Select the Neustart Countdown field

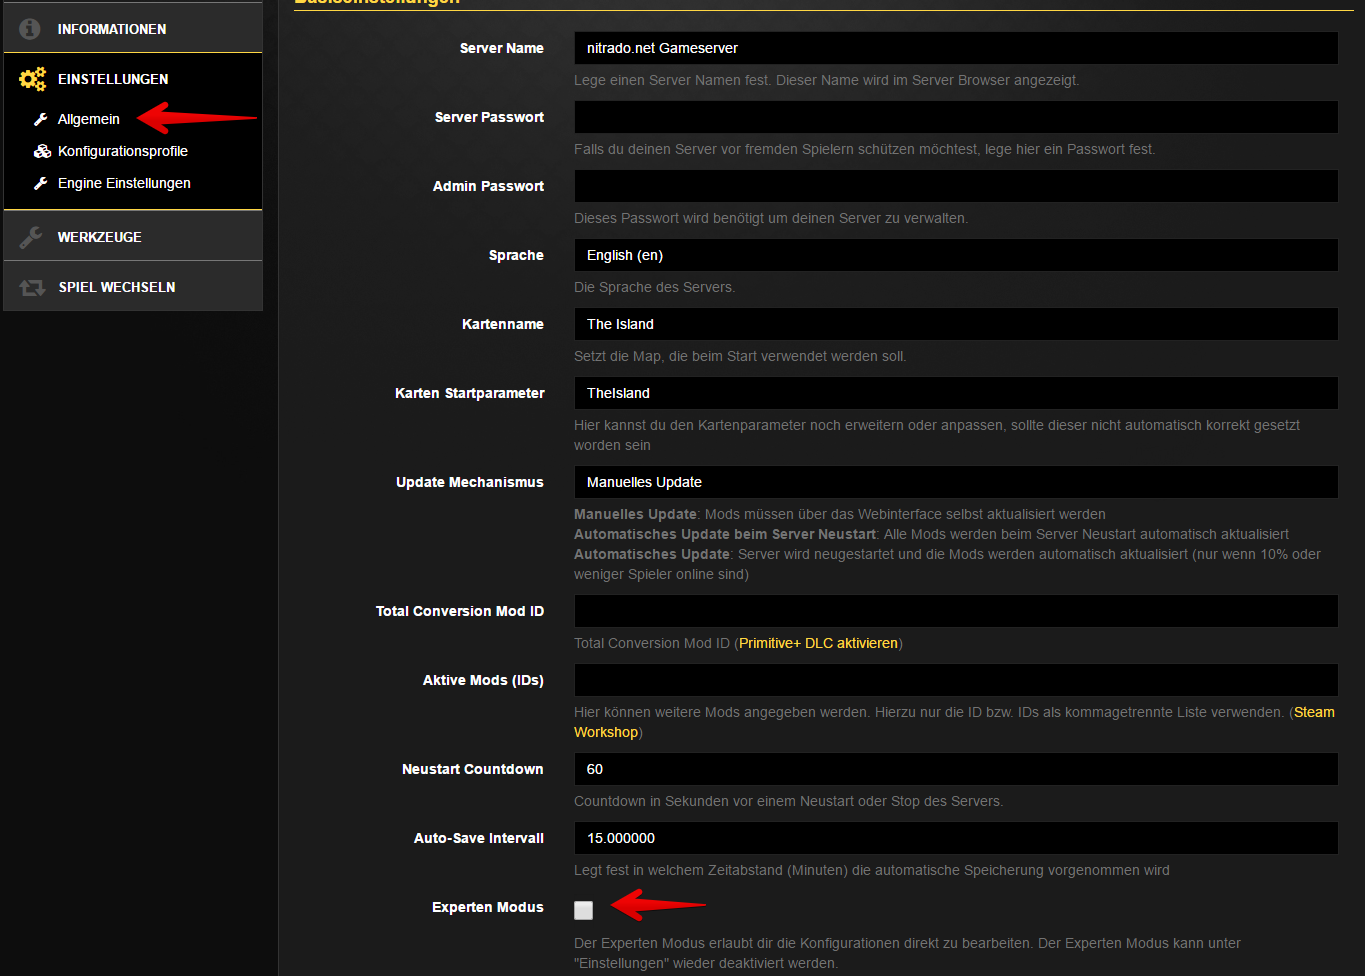(x=955, y=769)
